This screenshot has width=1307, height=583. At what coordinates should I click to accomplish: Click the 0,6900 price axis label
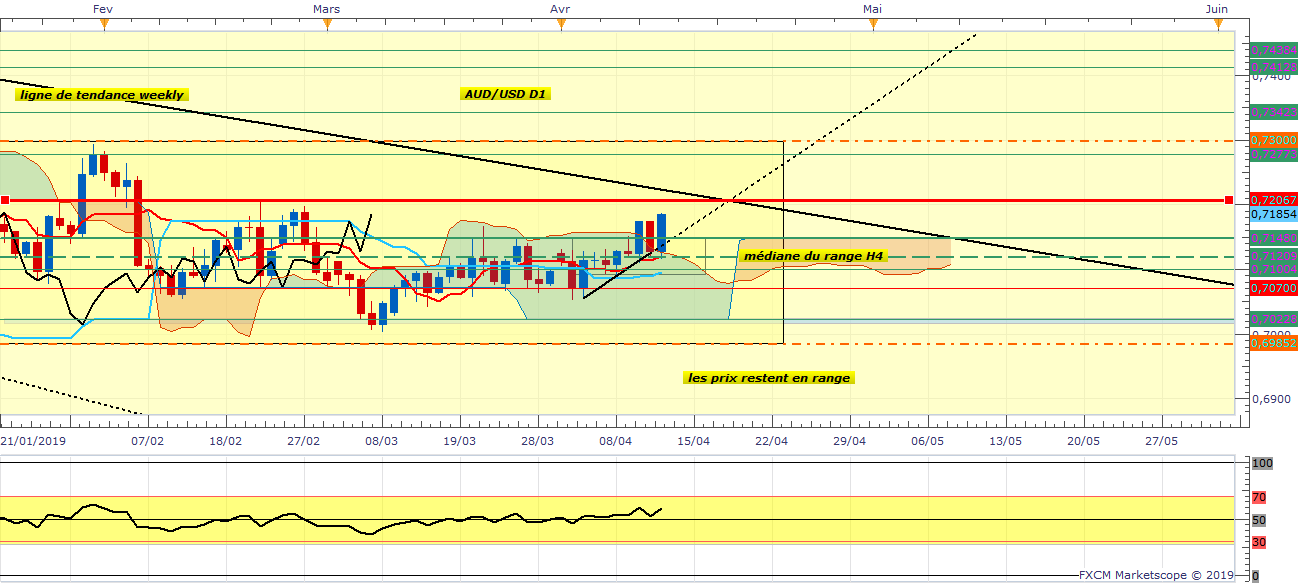click(x=1274, y=399)
